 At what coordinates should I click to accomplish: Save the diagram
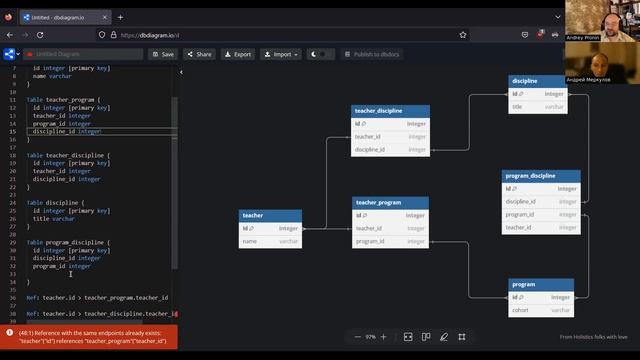[163, 54]
